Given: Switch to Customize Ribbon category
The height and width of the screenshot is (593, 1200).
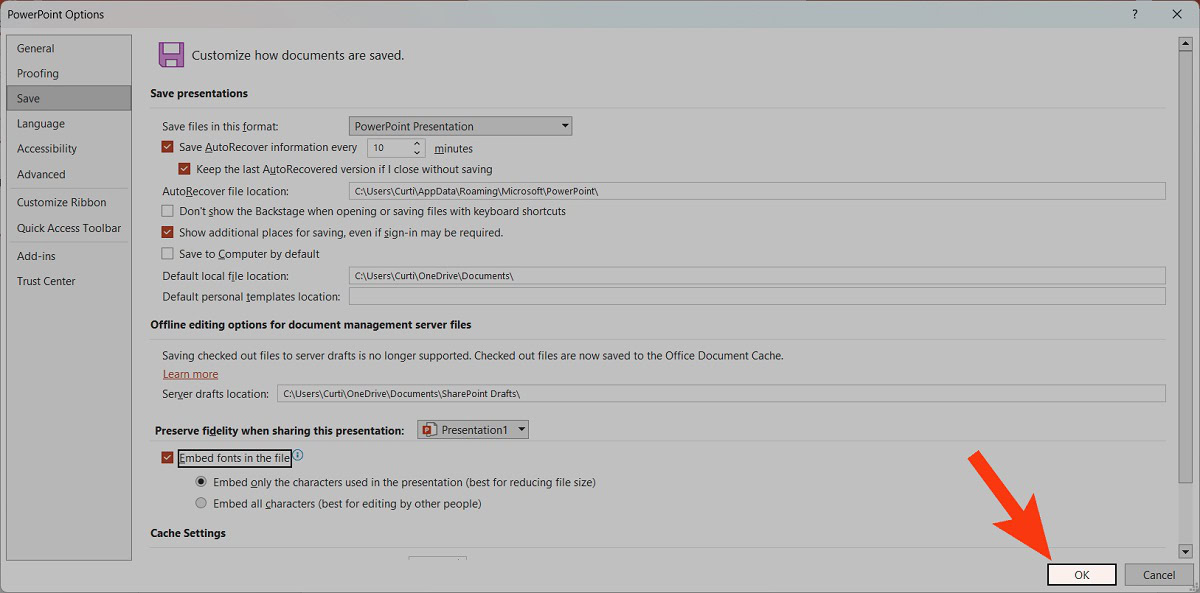Looking at the screenshot, I should (x=61, y=202).
